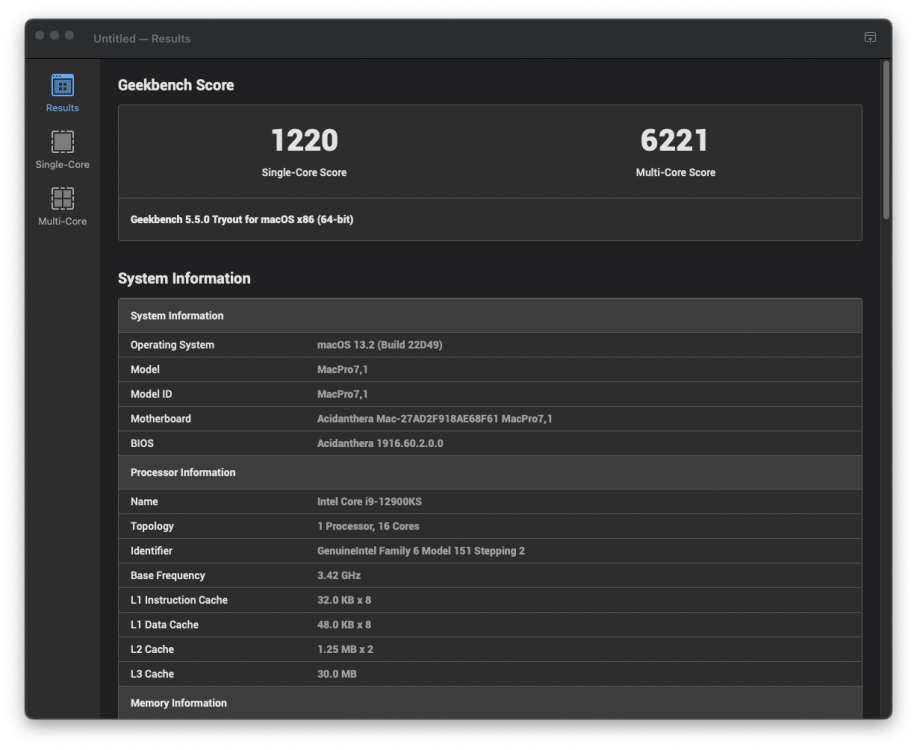
Task: Select the multi-core score 6221
Action: click(674, 140)
